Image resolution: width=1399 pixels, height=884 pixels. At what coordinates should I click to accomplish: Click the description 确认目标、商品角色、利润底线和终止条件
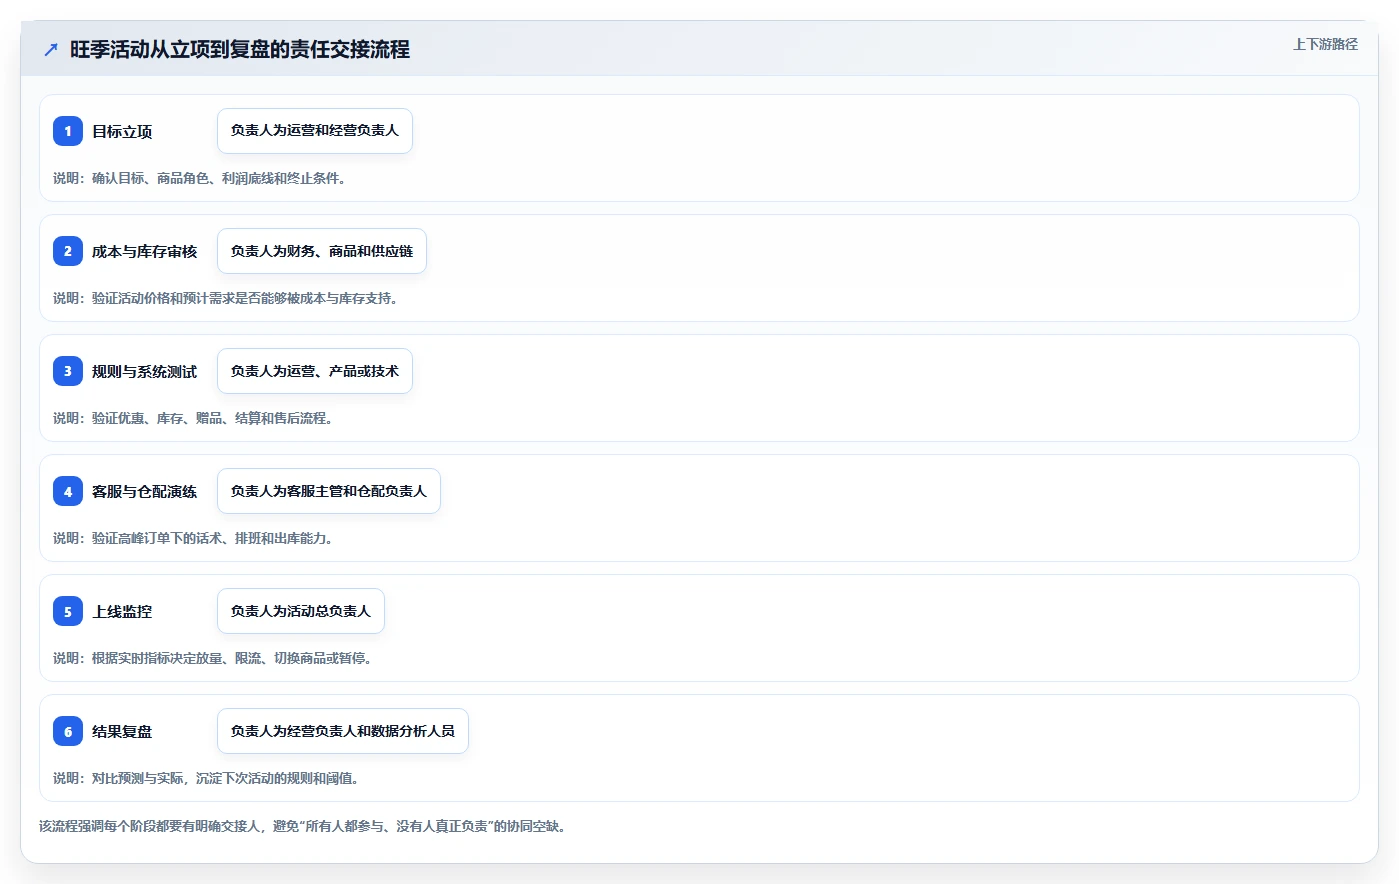[199, 178]
